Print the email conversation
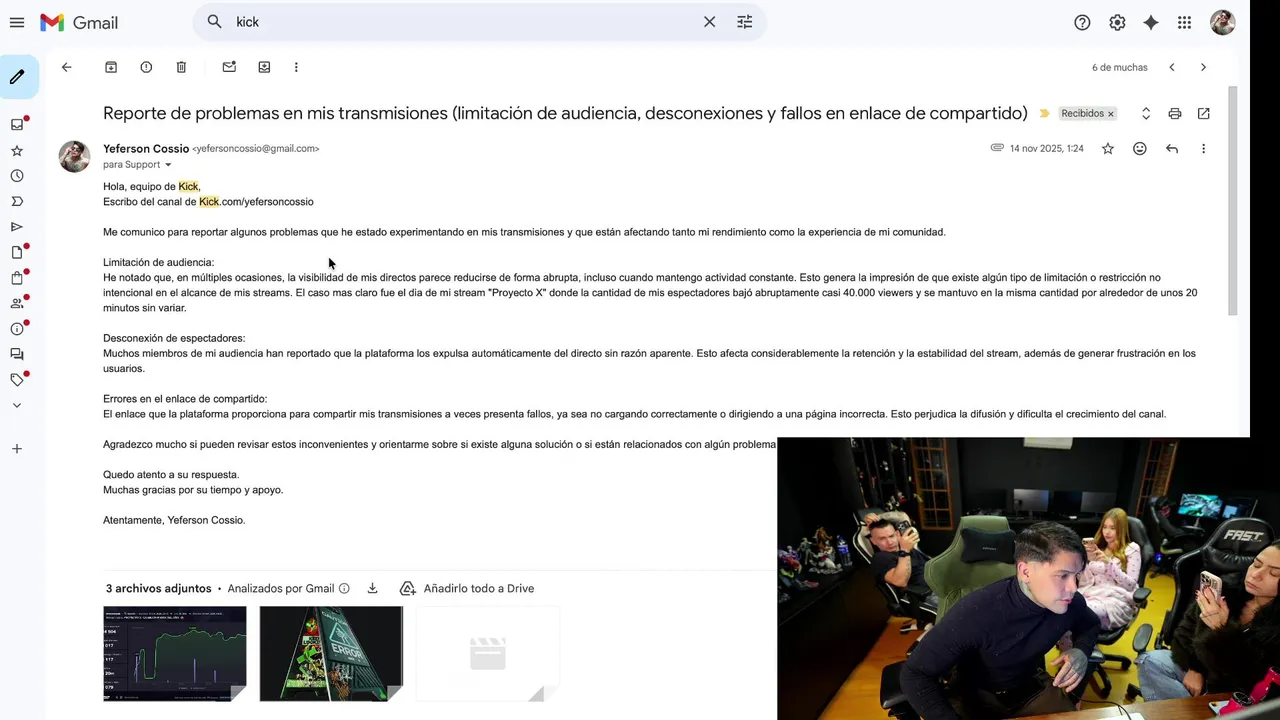Screen dimensions: 1280x720 click(x=1175, y=114)
